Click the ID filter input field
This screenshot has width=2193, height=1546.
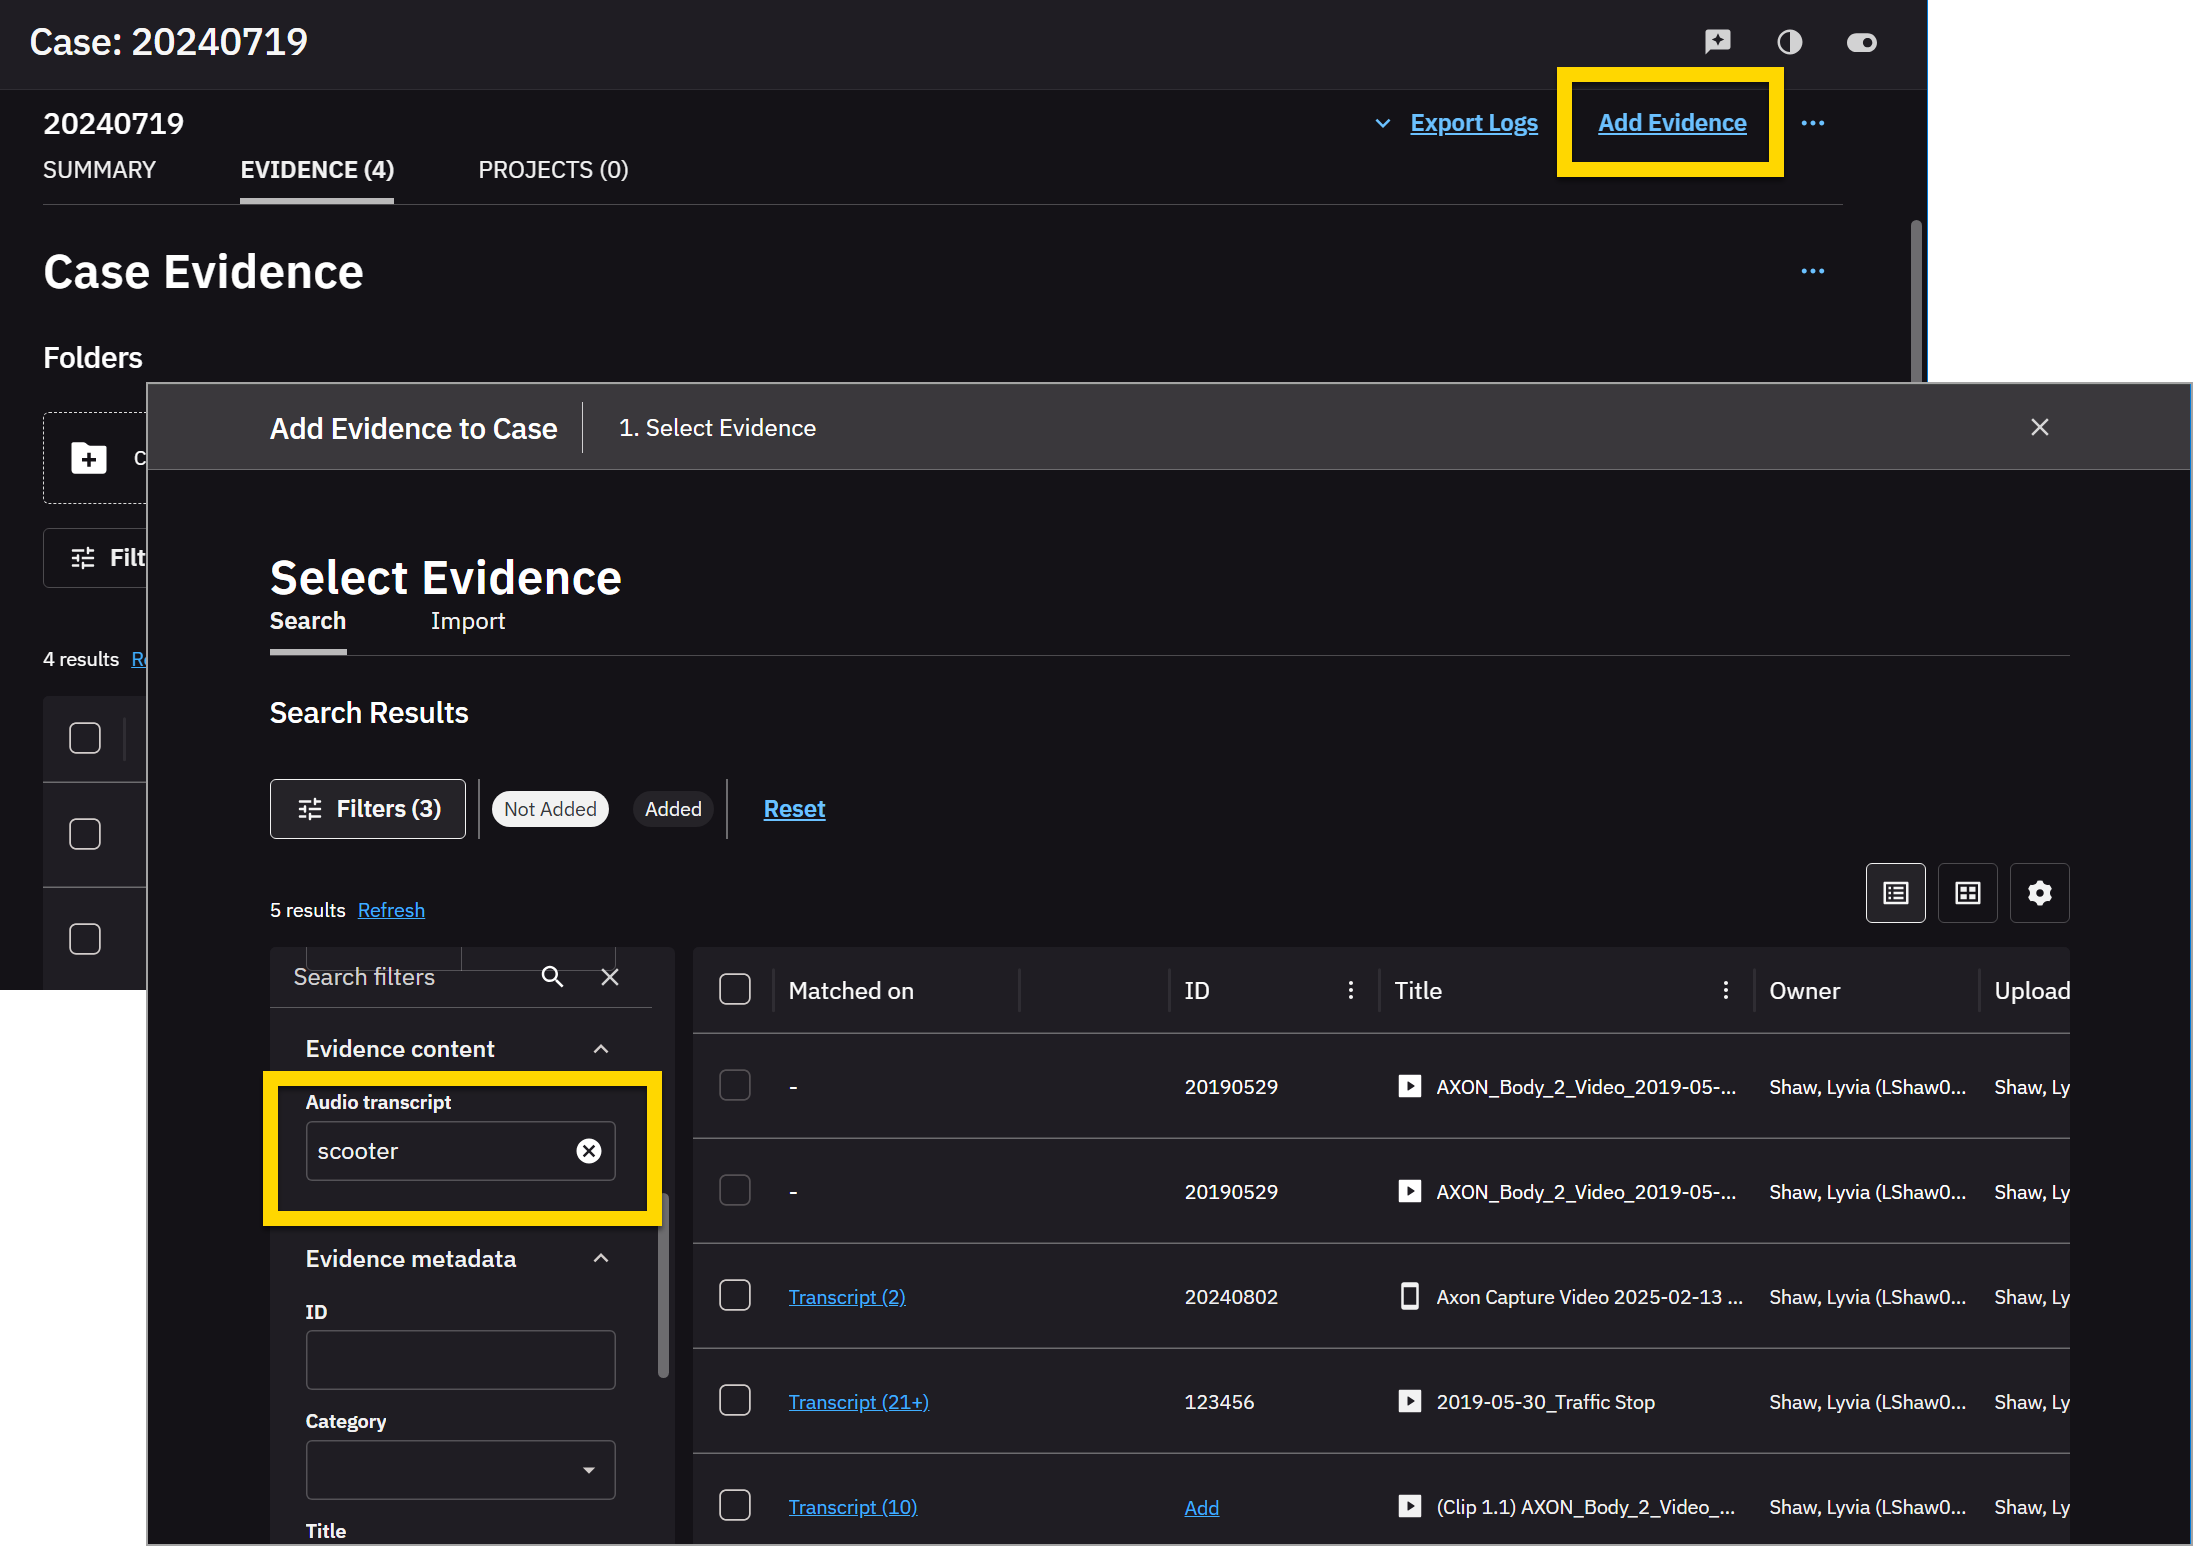coord(461,1360)
